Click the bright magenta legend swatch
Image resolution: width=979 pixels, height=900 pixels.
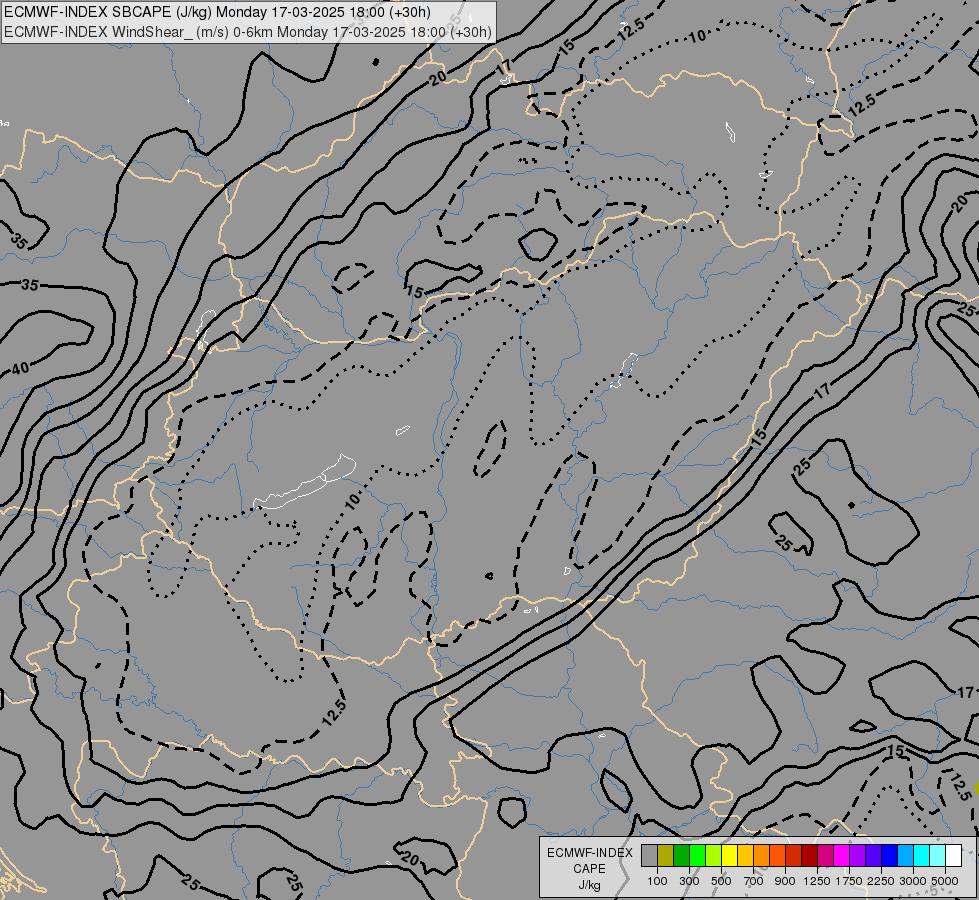point(842,855)
